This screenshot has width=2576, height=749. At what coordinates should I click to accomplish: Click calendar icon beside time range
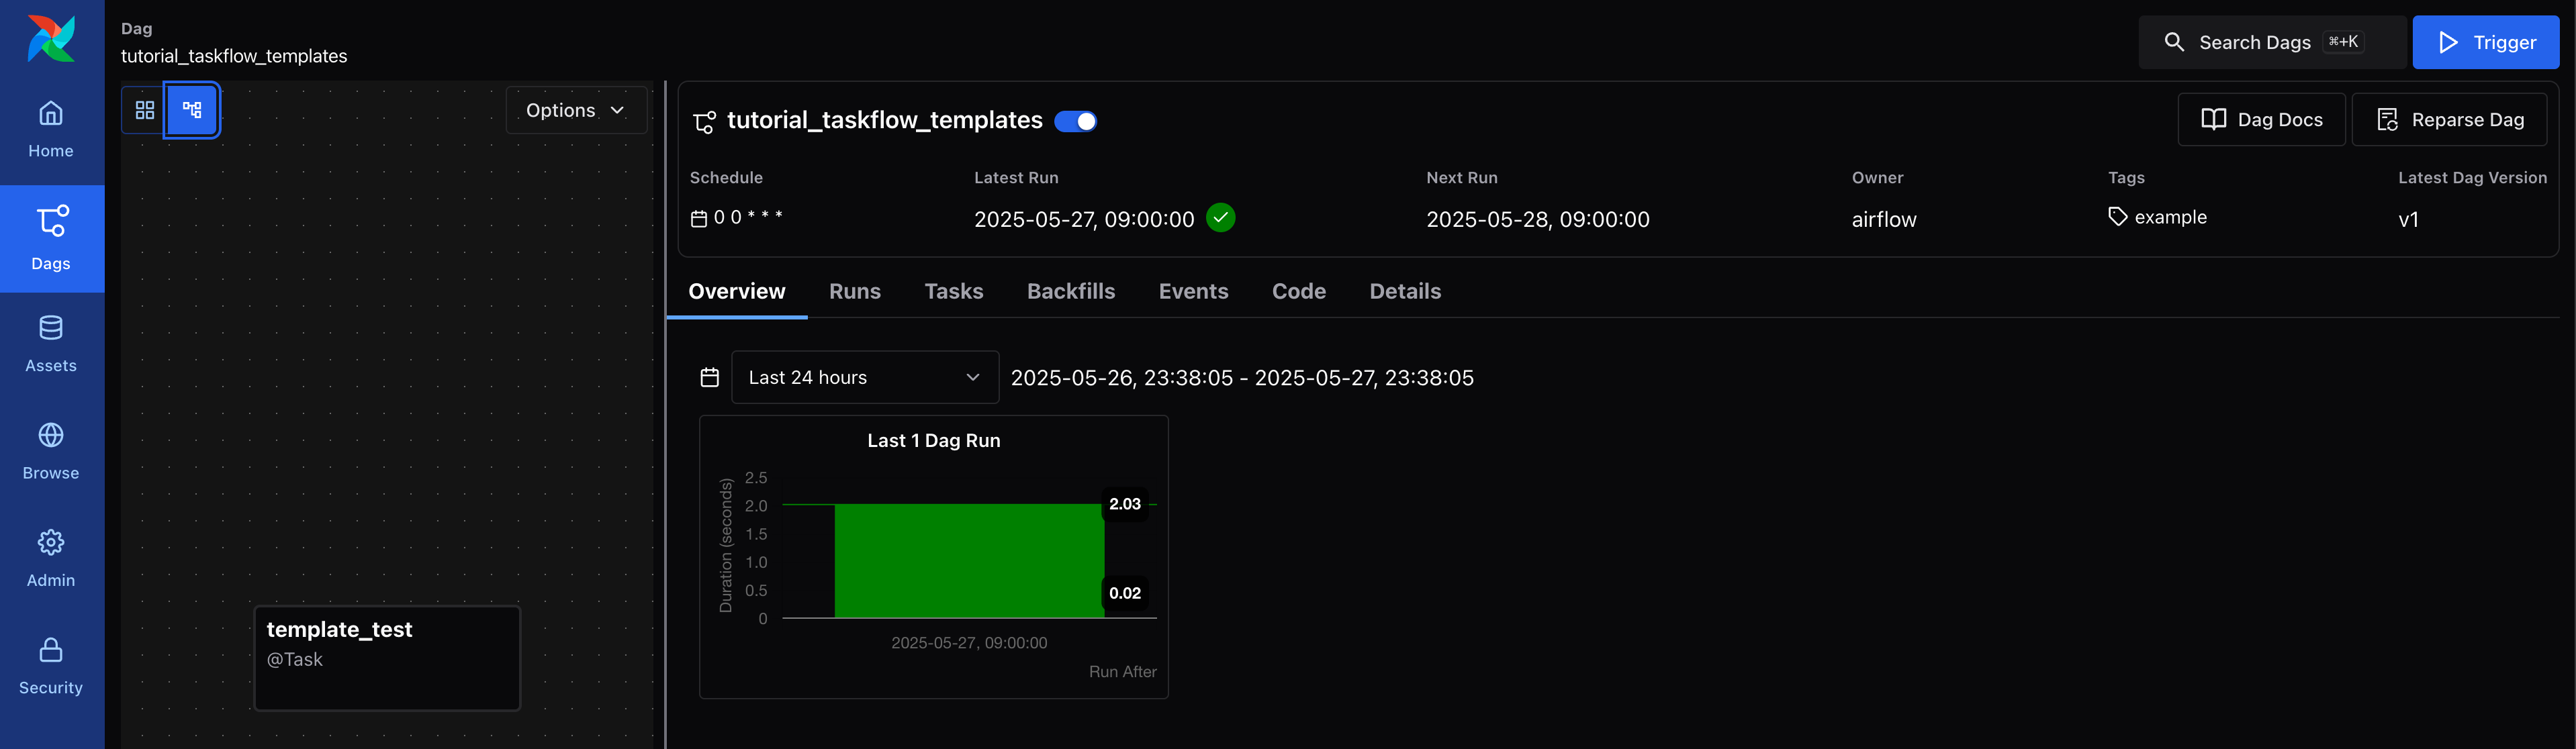tap(709, 377)
